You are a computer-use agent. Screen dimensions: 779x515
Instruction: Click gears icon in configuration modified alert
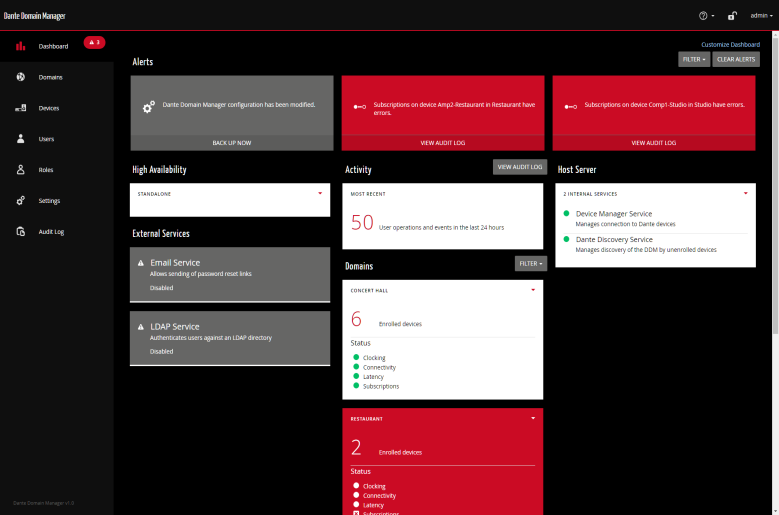pyautogui.click(x=149, y=107)
